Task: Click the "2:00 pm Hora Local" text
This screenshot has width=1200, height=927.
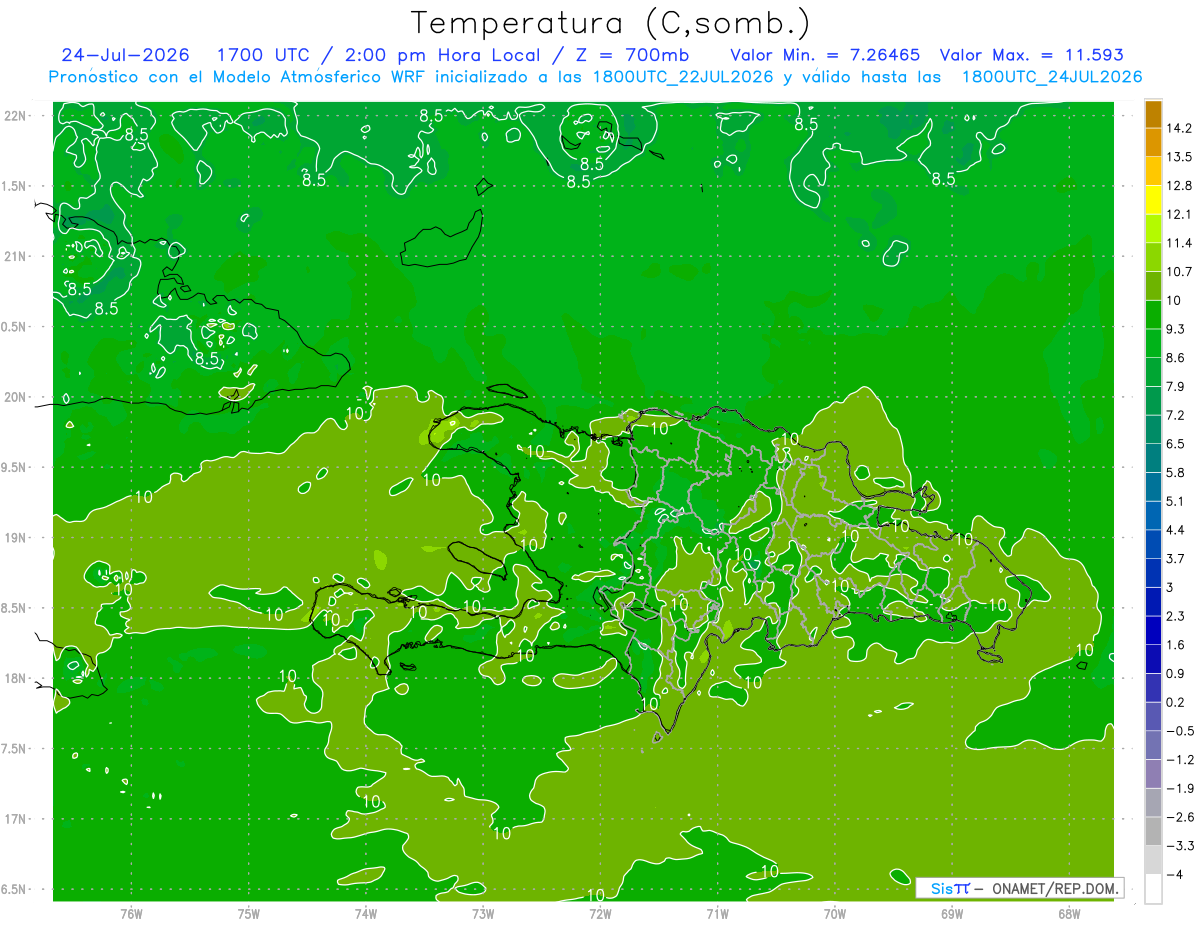Action: [x=442, y=55]
